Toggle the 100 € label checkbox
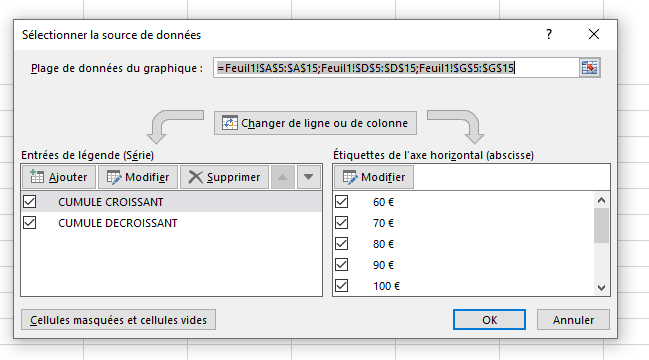This screenshot has height=360, width=649. coord(341,286)
